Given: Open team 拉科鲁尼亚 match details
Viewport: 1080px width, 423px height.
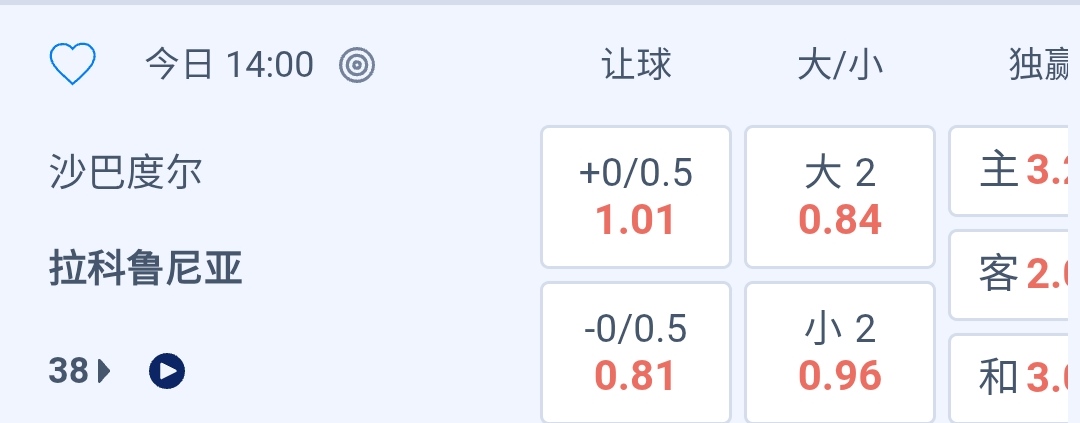Looking at the screenshot, I should [146, 269].
